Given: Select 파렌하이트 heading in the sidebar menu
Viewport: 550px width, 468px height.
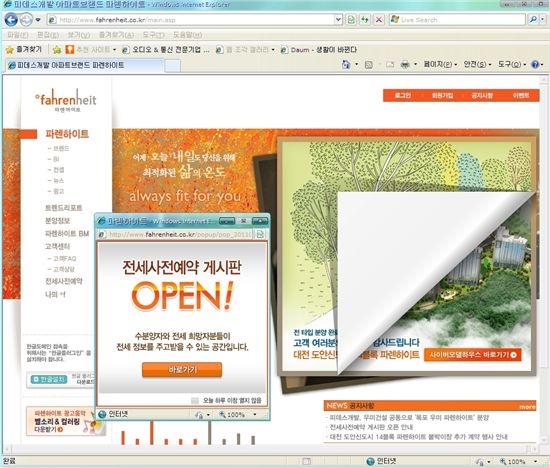Looking at the screenshot, I should tap(67, 134).
